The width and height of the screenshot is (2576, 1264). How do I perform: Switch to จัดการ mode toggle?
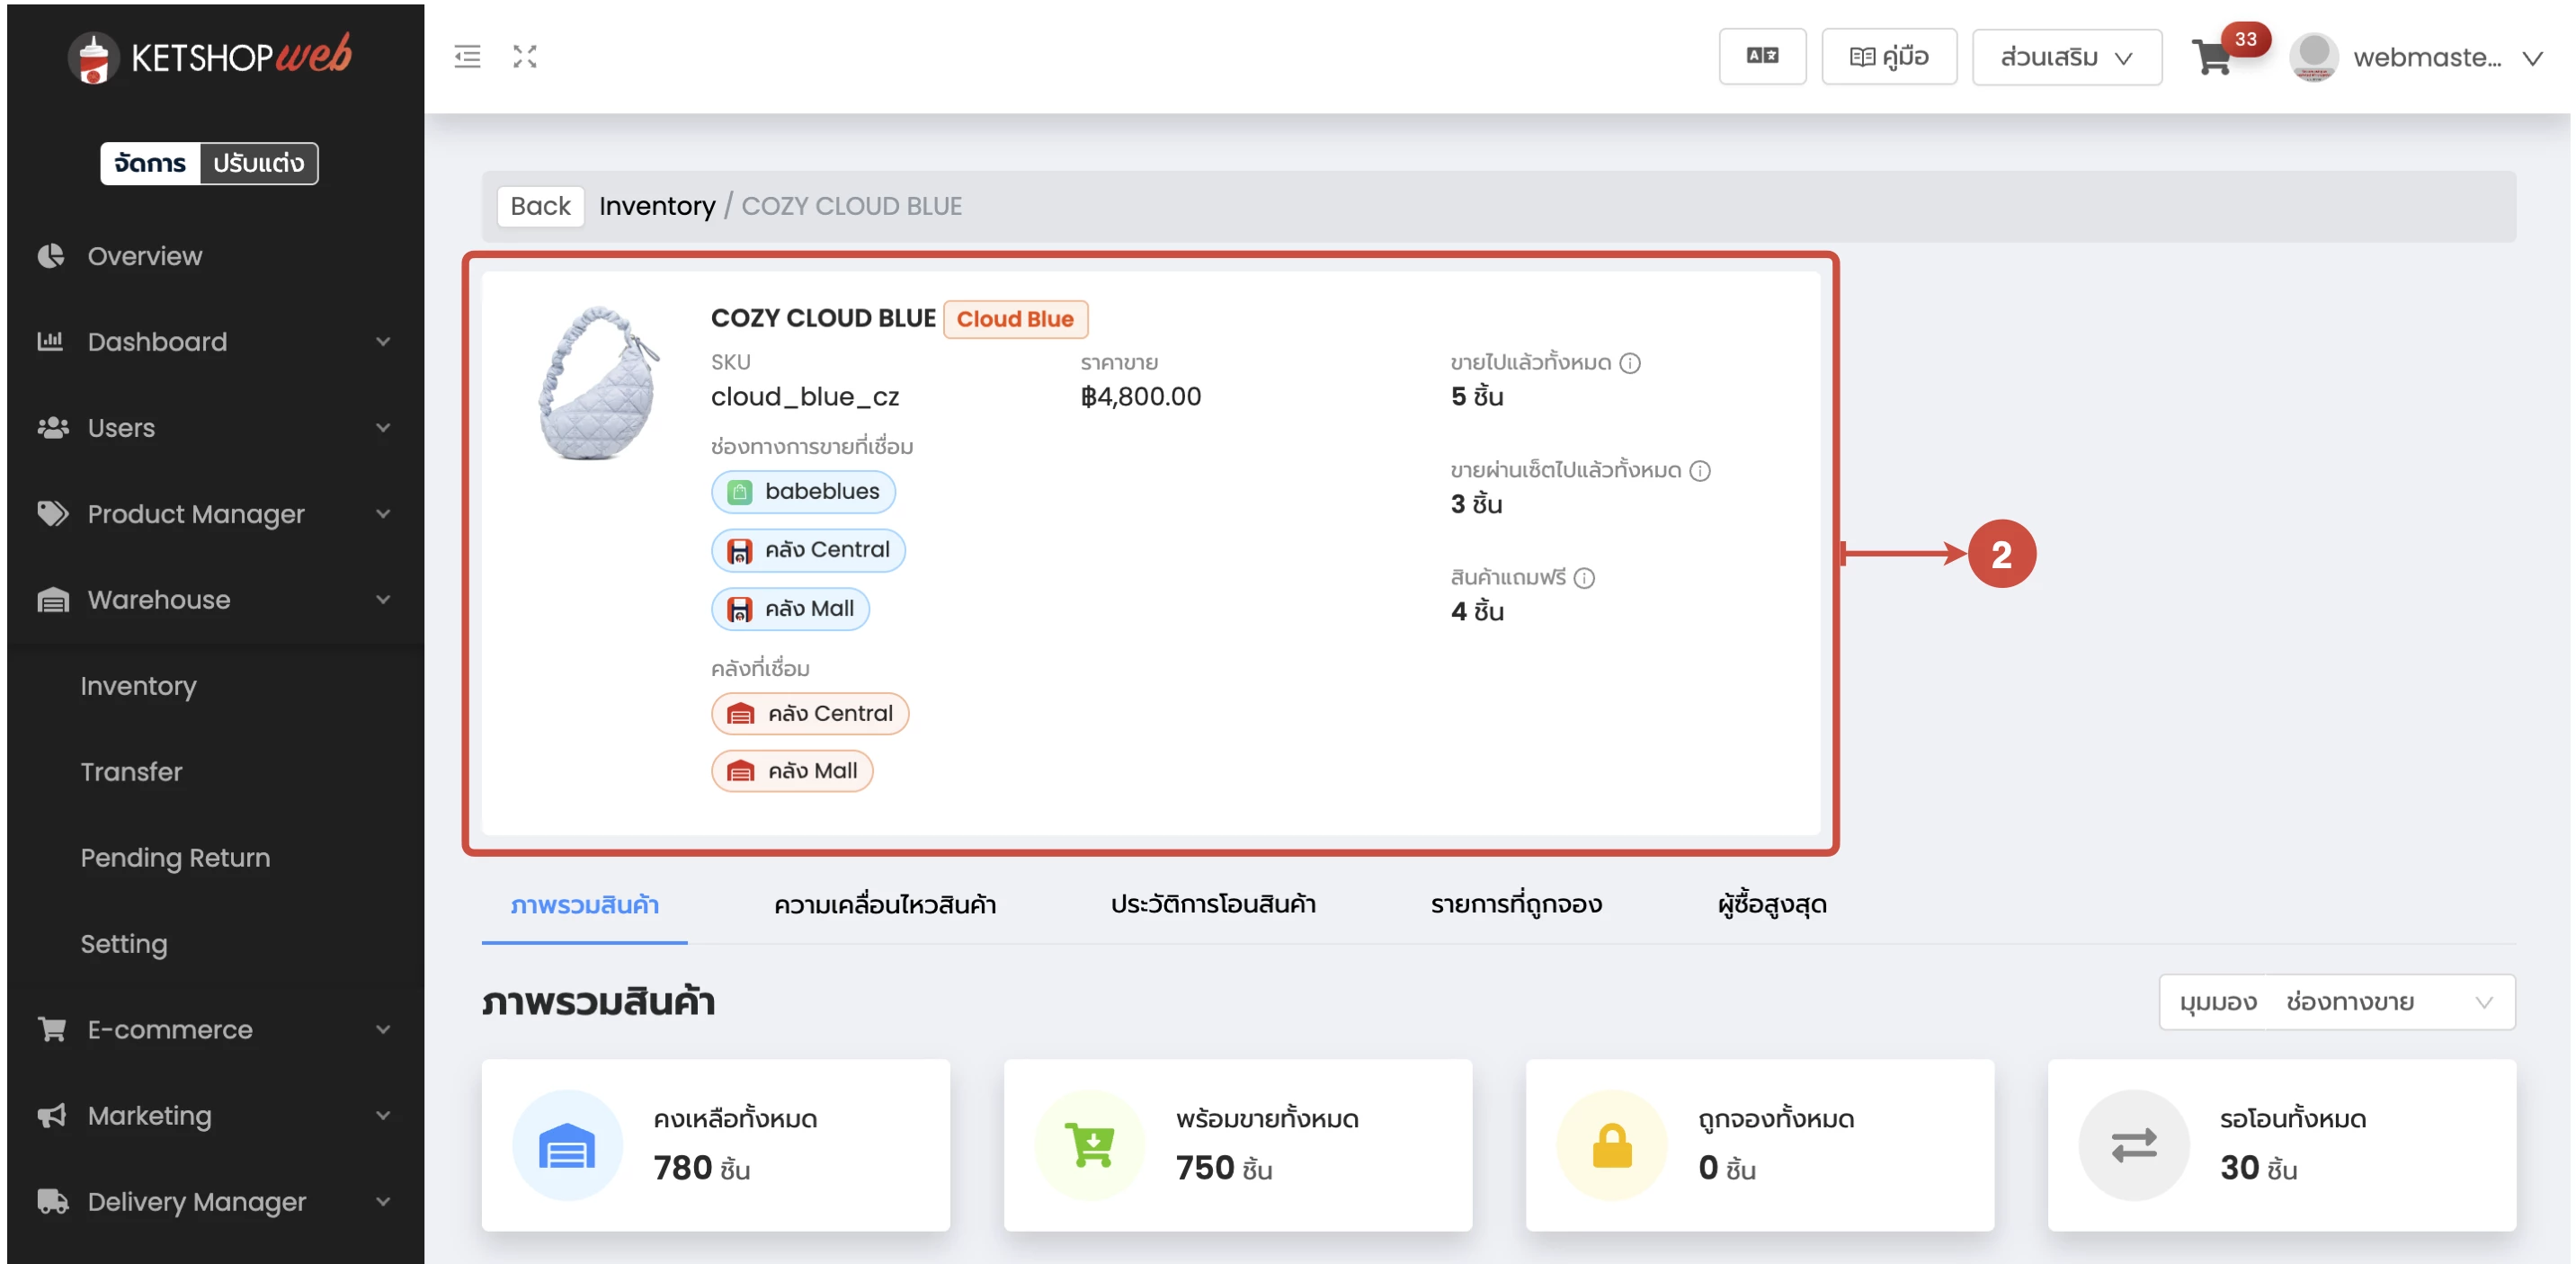150,163
